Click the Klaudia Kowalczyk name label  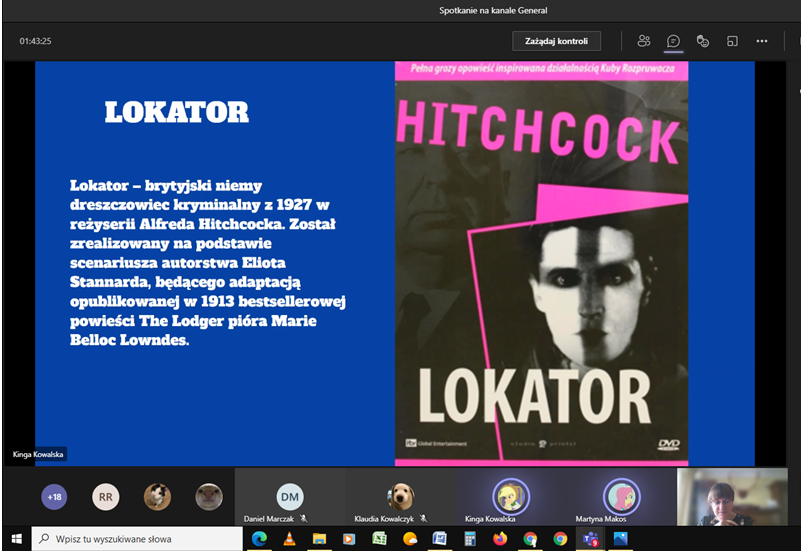[384, 519]
